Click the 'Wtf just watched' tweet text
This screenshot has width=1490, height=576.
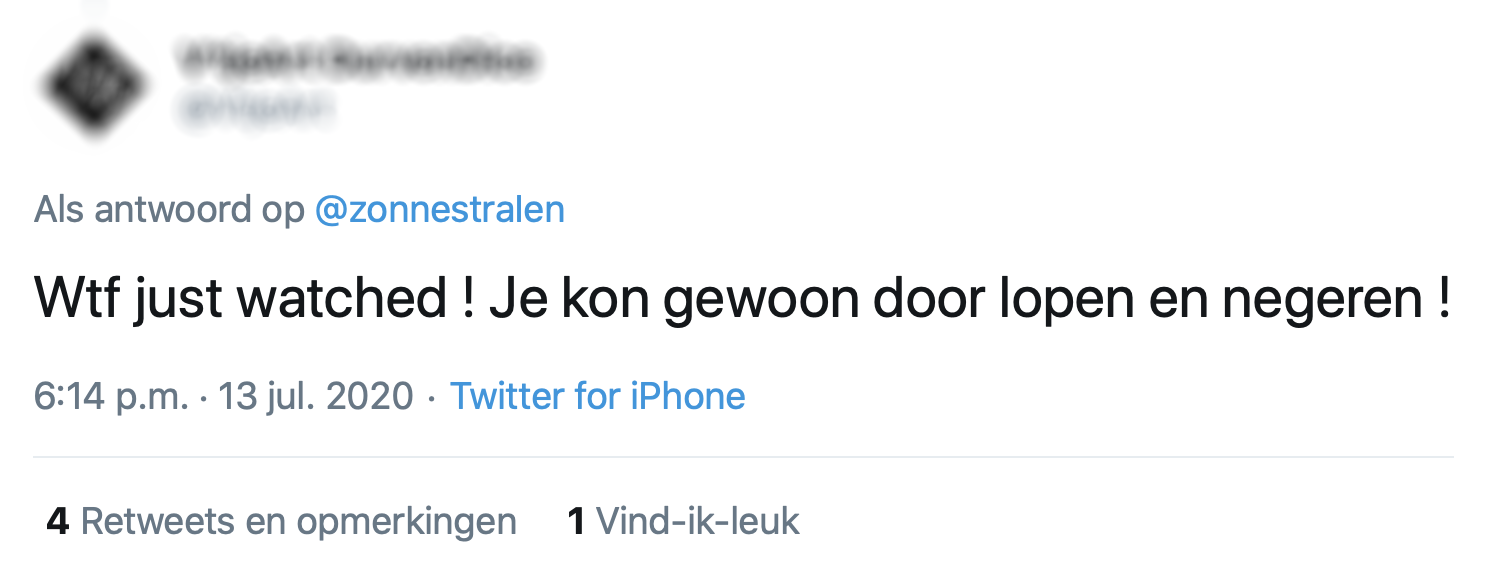[x=240, y=299]
